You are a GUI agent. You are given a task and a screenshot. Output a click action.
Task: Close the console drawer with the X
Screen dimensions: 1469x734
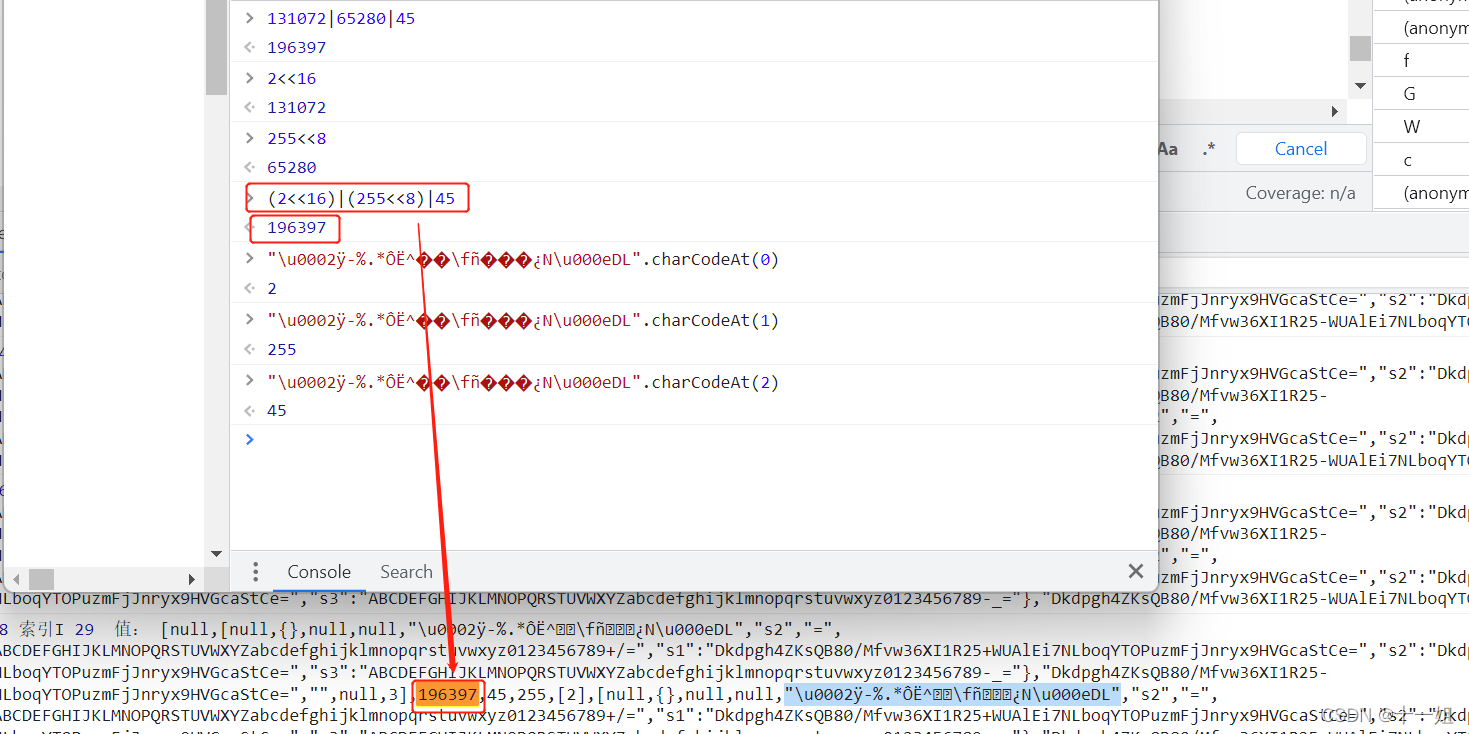click(1135, 571)
